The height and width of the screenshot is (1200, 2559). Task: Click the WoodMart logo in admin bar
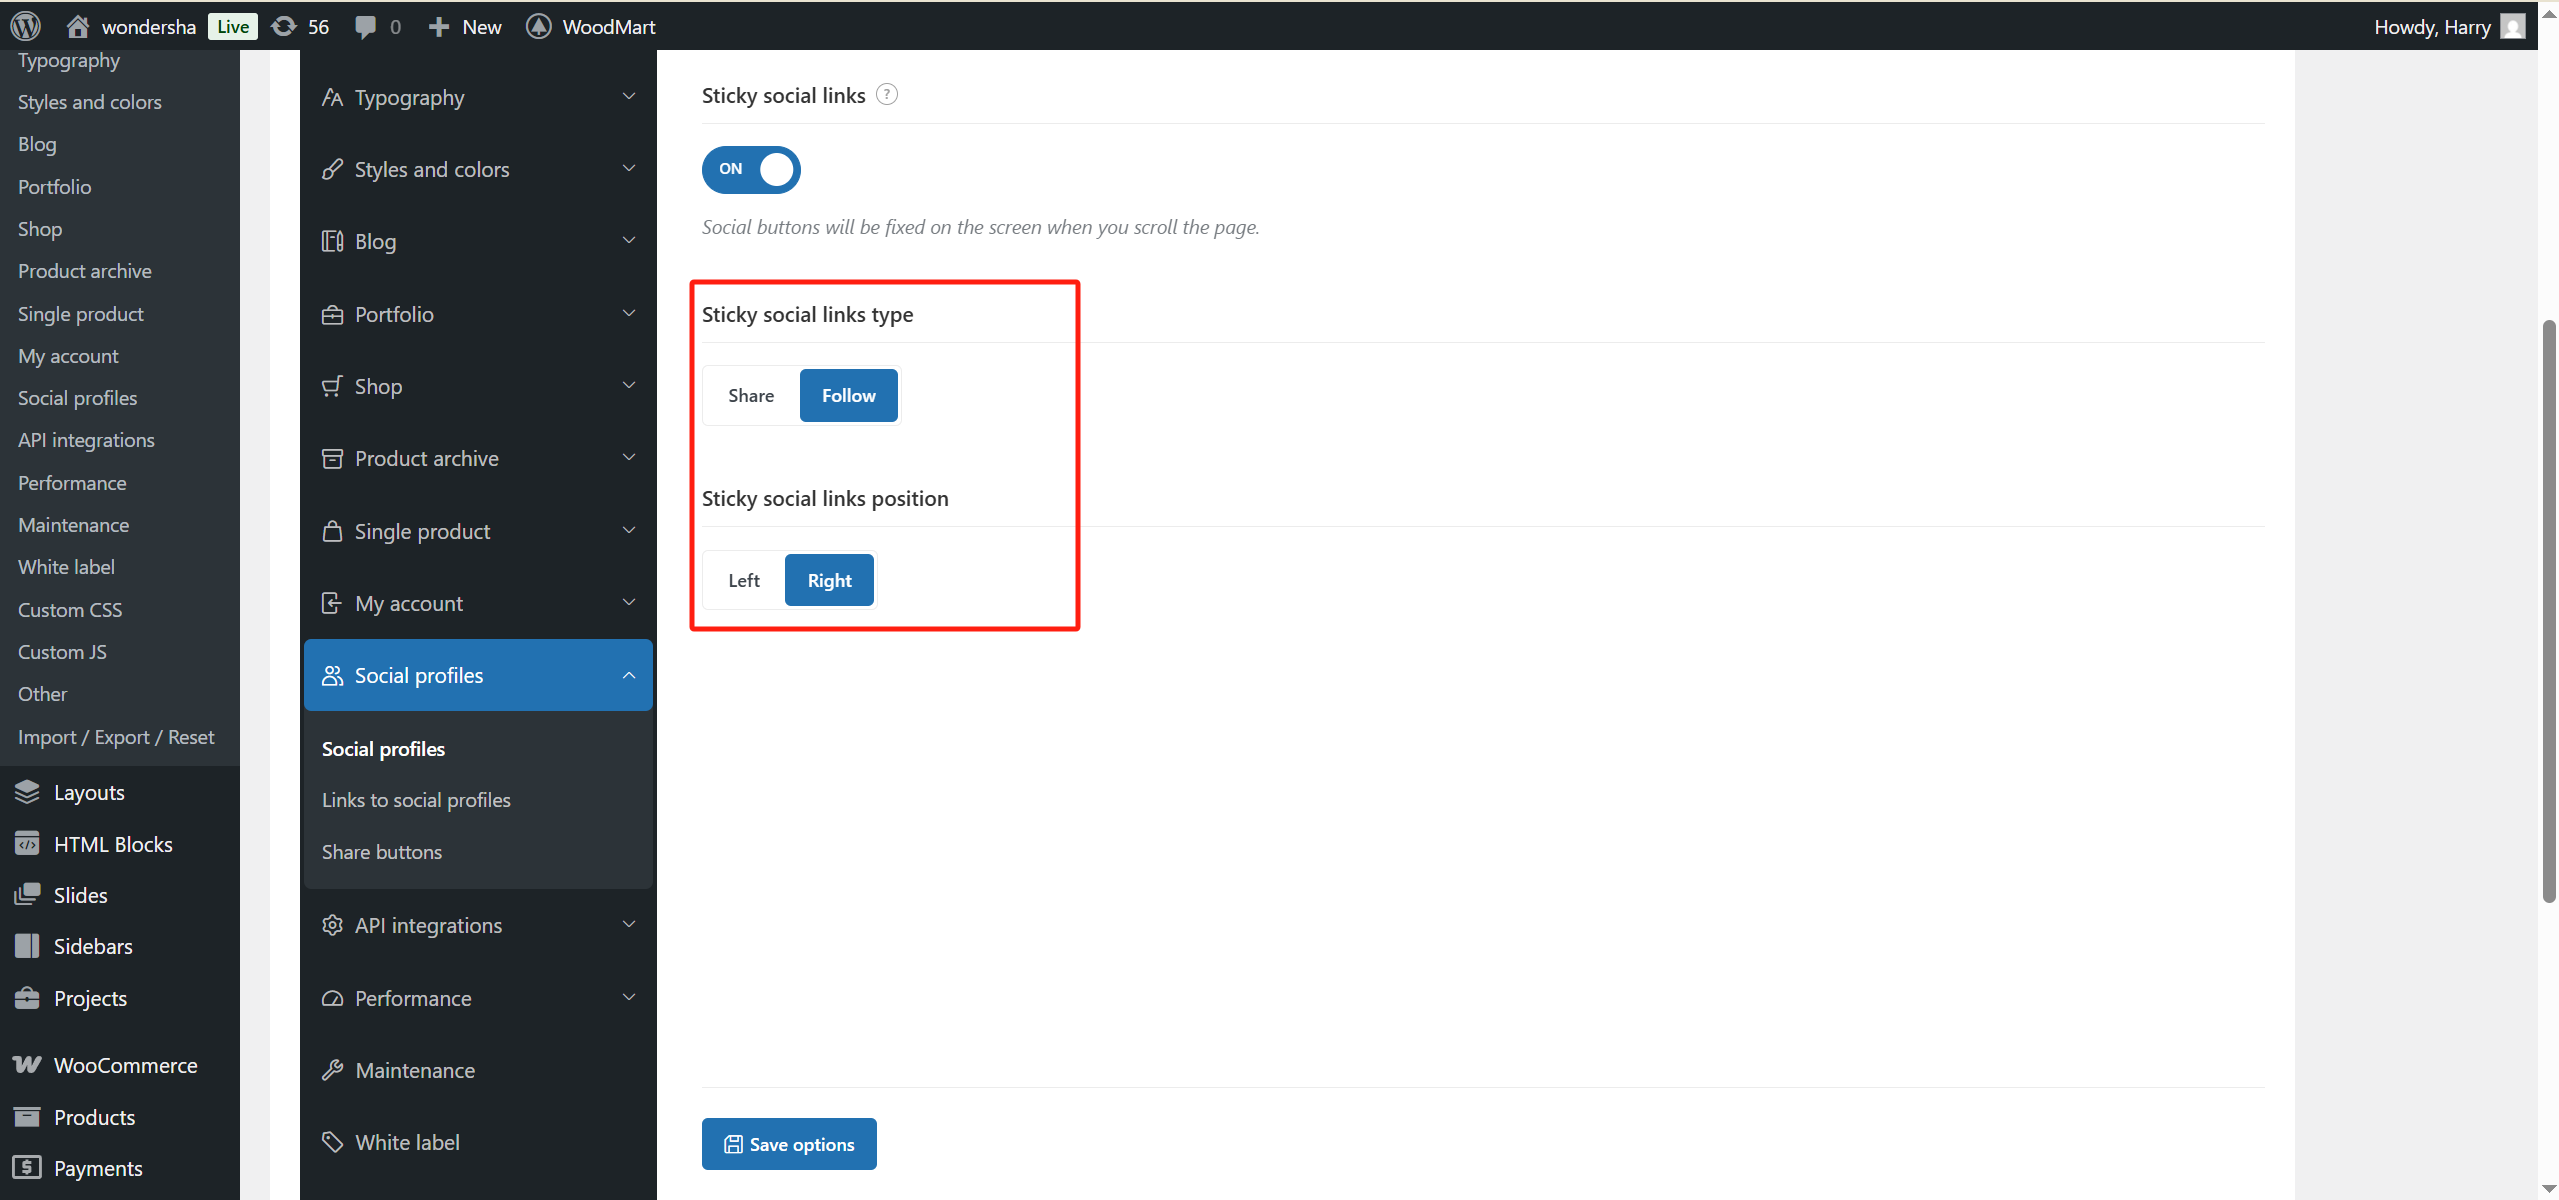pyautogui.click(x=538, y=26)
